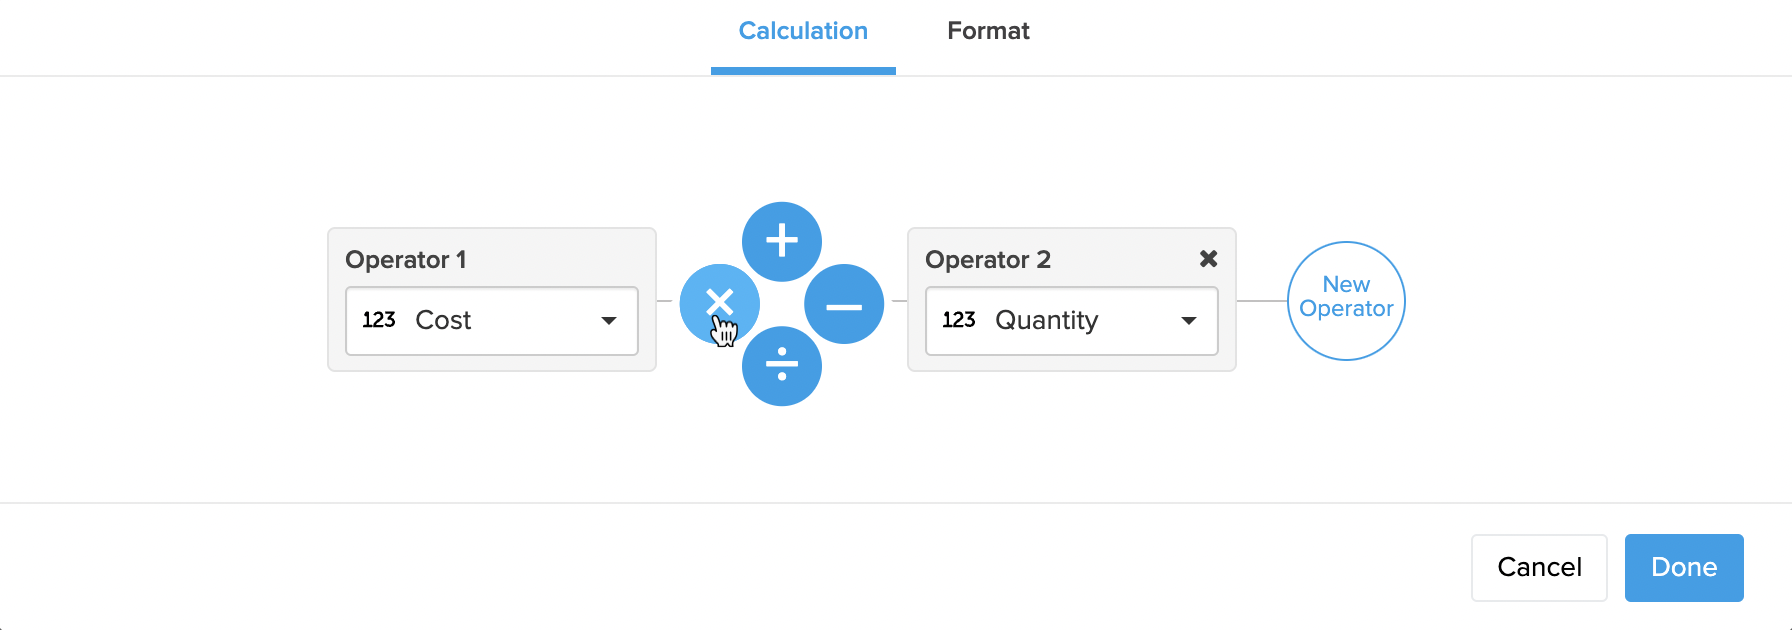Click the Cost value text
This screenshot has width=1792, height=630.
443,320
